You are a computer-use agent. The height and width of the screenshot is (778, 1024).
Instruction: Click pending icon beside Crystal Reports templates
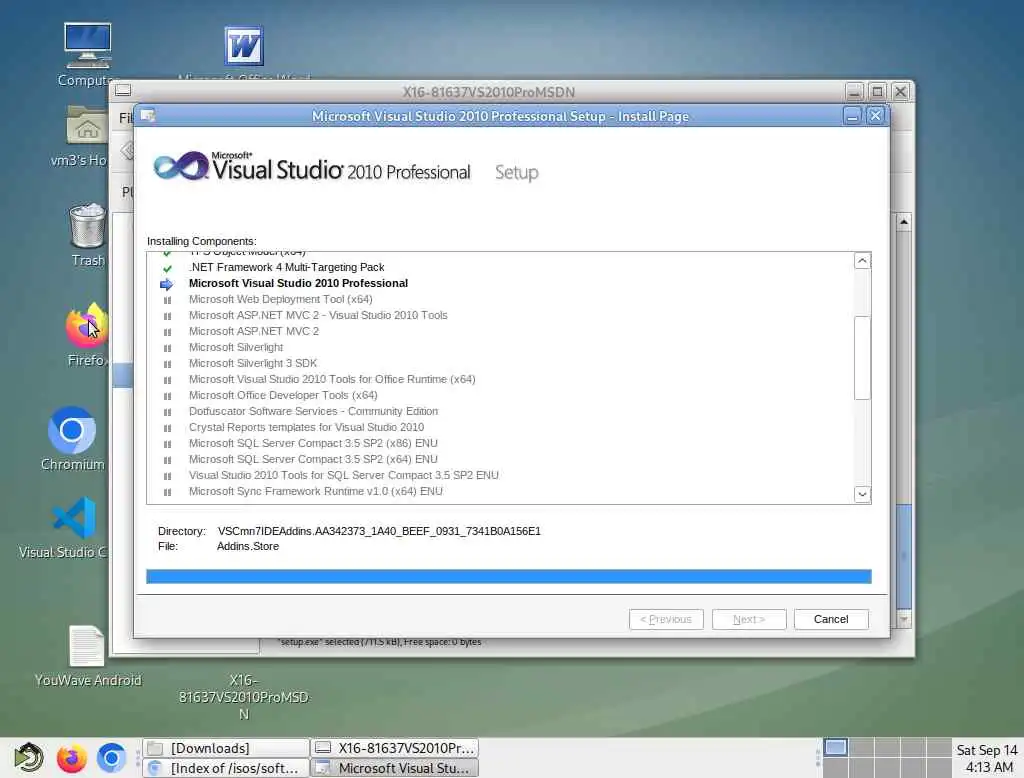point(167,429)
